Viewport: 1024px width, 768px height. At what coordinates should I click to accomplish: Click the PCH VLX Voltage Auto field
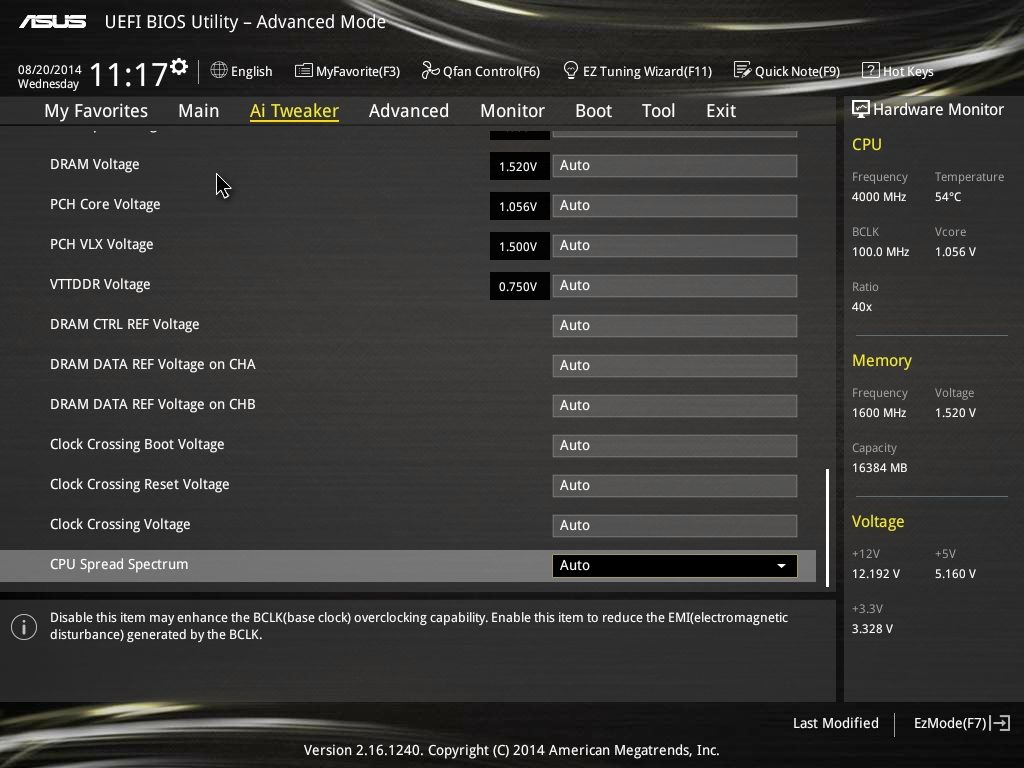click(x=675, y=246)
